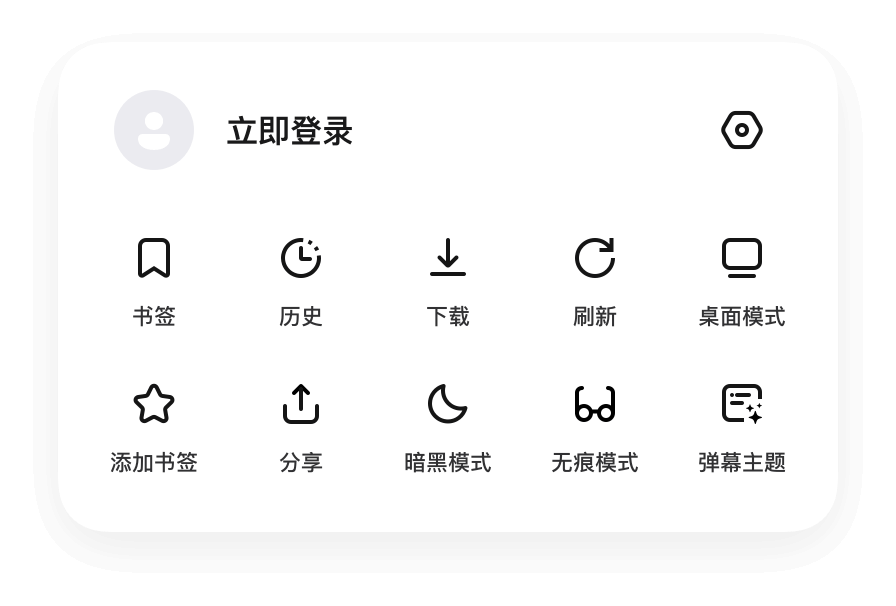Toggle dark mode moon icon
The image size is (896, 606).
pyautogui.click(x=447, y=404)
